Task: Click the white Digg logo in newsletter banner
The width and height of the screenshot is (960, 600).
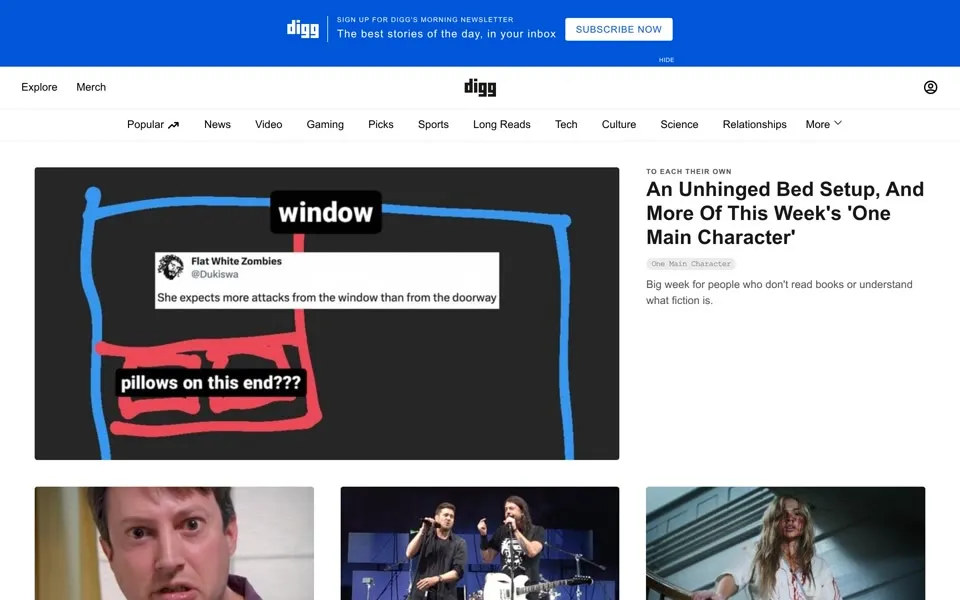Action: point(303,29)
